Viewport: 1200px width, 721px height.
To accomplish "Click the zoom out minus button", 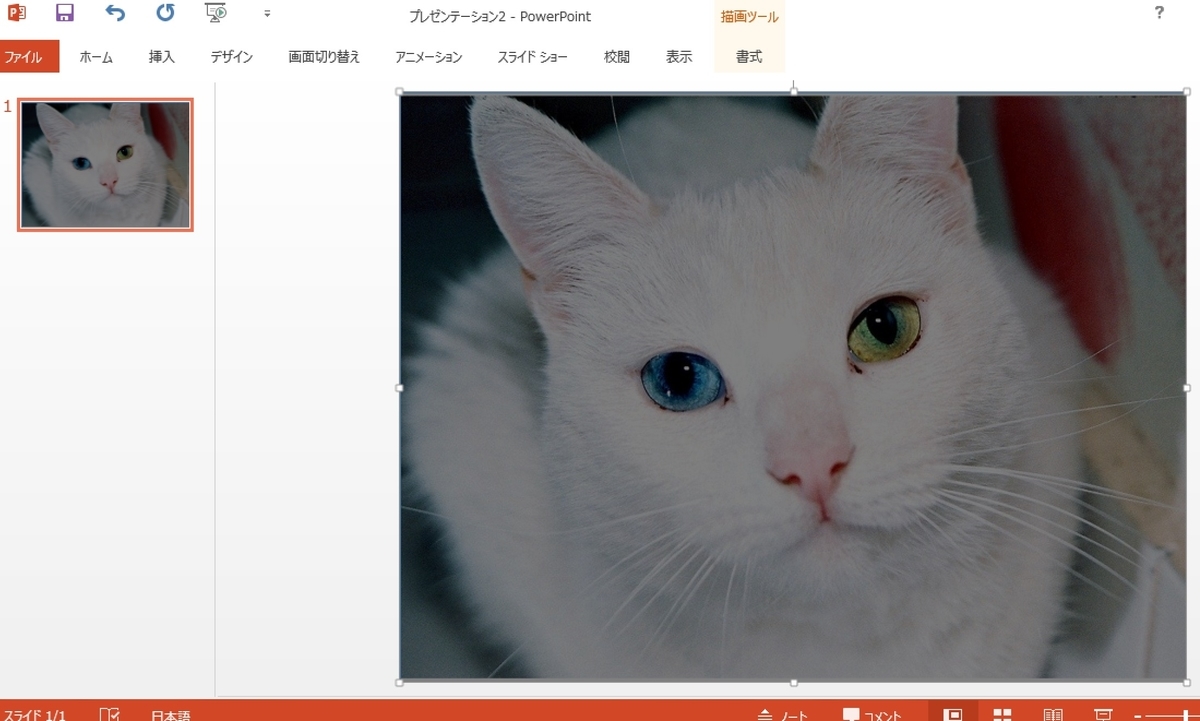I will pyautogui.click(x=1139, y=716).
